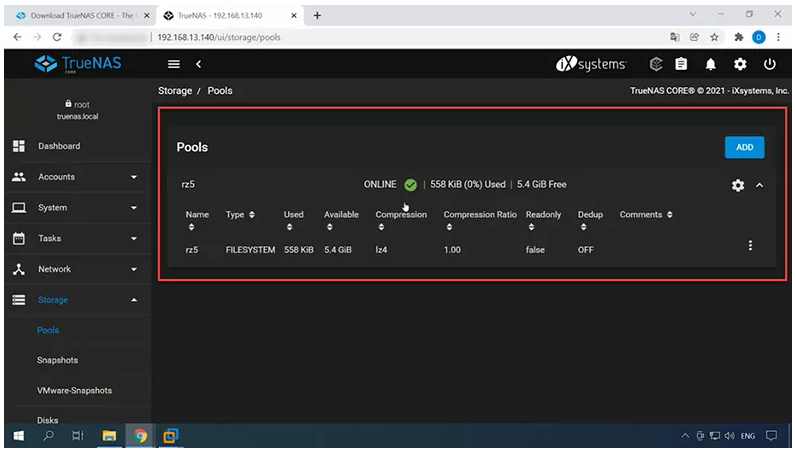Screen dimensions: 796x455
Task: Bookmark this page with star
Action: click(x=714, y=37)
